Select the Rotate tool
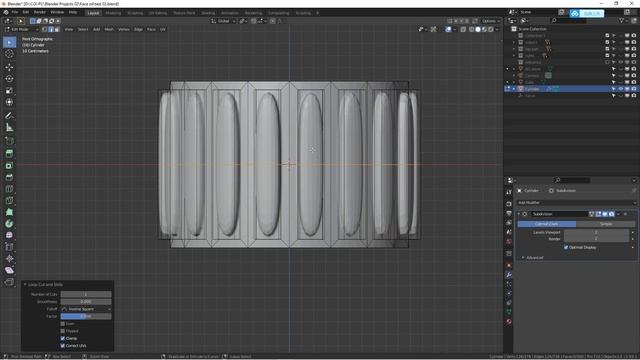This screenshot has height=360, width=640. coord(9,79)
